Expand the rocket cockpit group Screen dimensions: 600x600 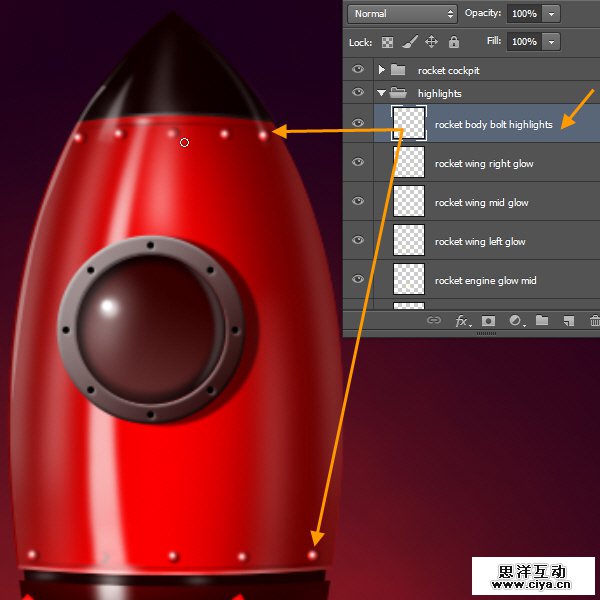382,70
